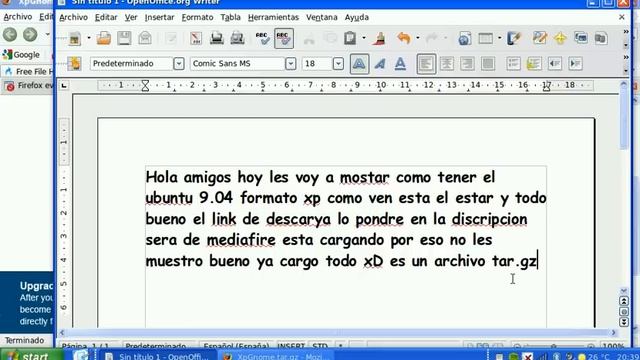Open the Gallery from the toolbar

point(580,38)
